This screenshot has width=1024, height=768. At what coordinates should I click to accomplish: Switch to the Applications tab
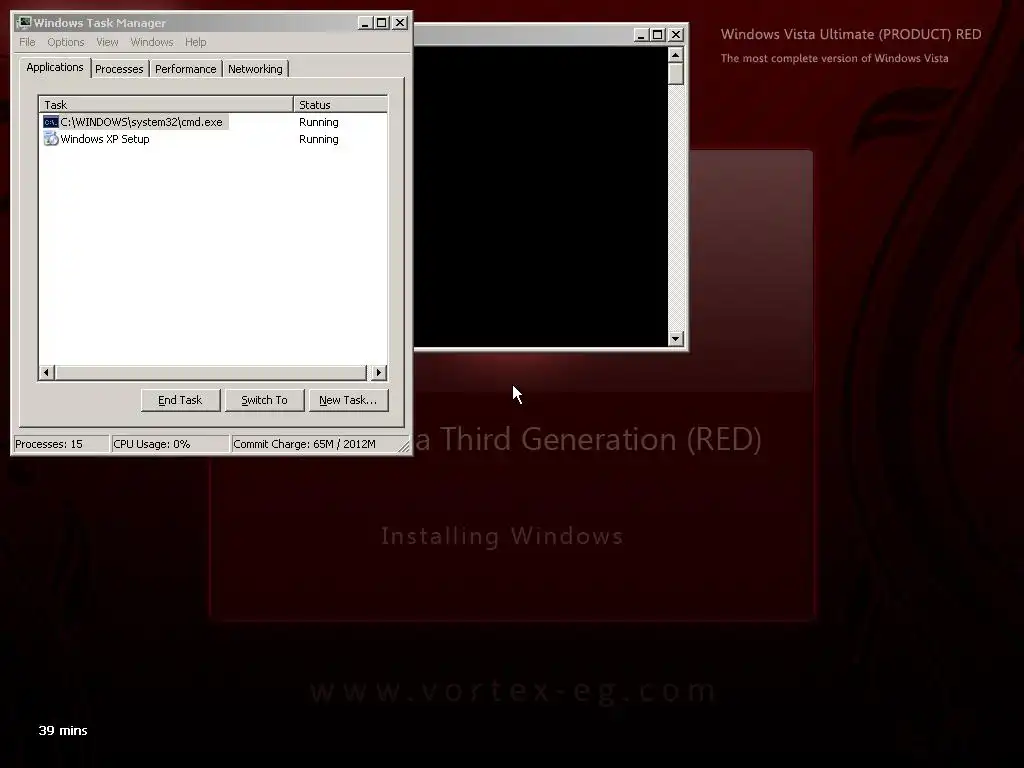(55, 67)
